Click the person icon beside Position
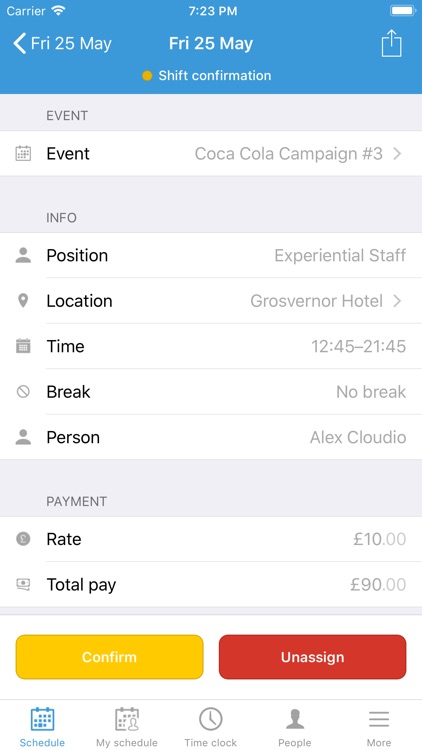Image resolution: width=422 pixels, height=750 pixels. (x=23, y=255)
